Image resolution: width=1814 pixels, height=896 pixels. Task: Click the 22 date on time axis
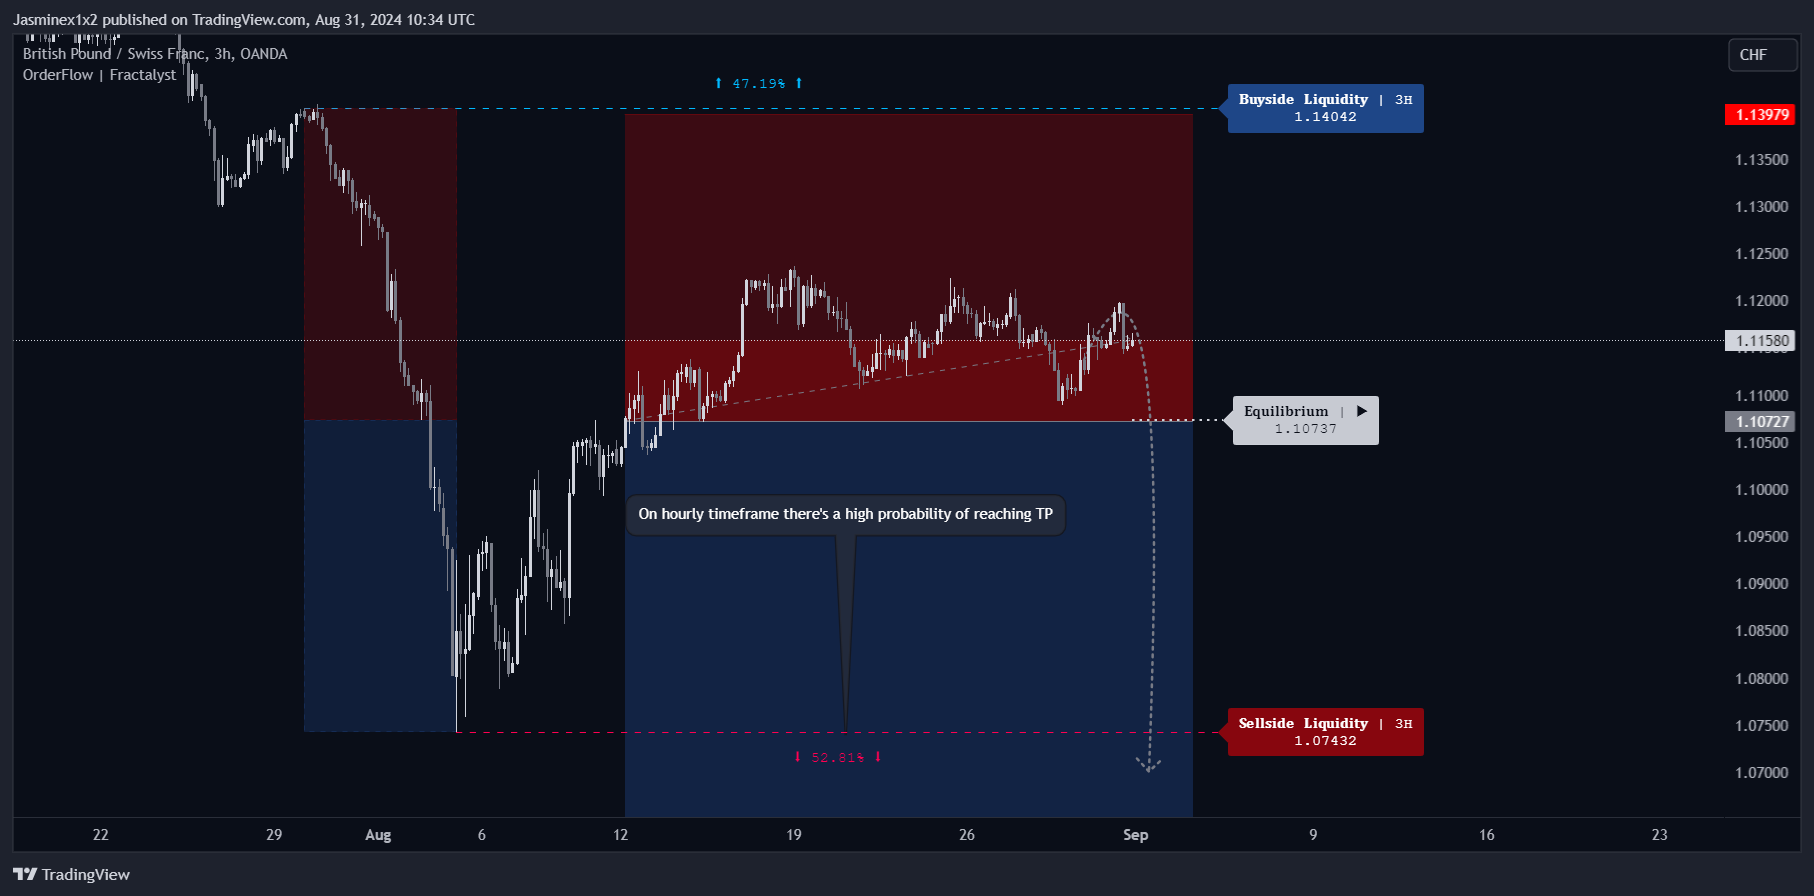[101, 835]
